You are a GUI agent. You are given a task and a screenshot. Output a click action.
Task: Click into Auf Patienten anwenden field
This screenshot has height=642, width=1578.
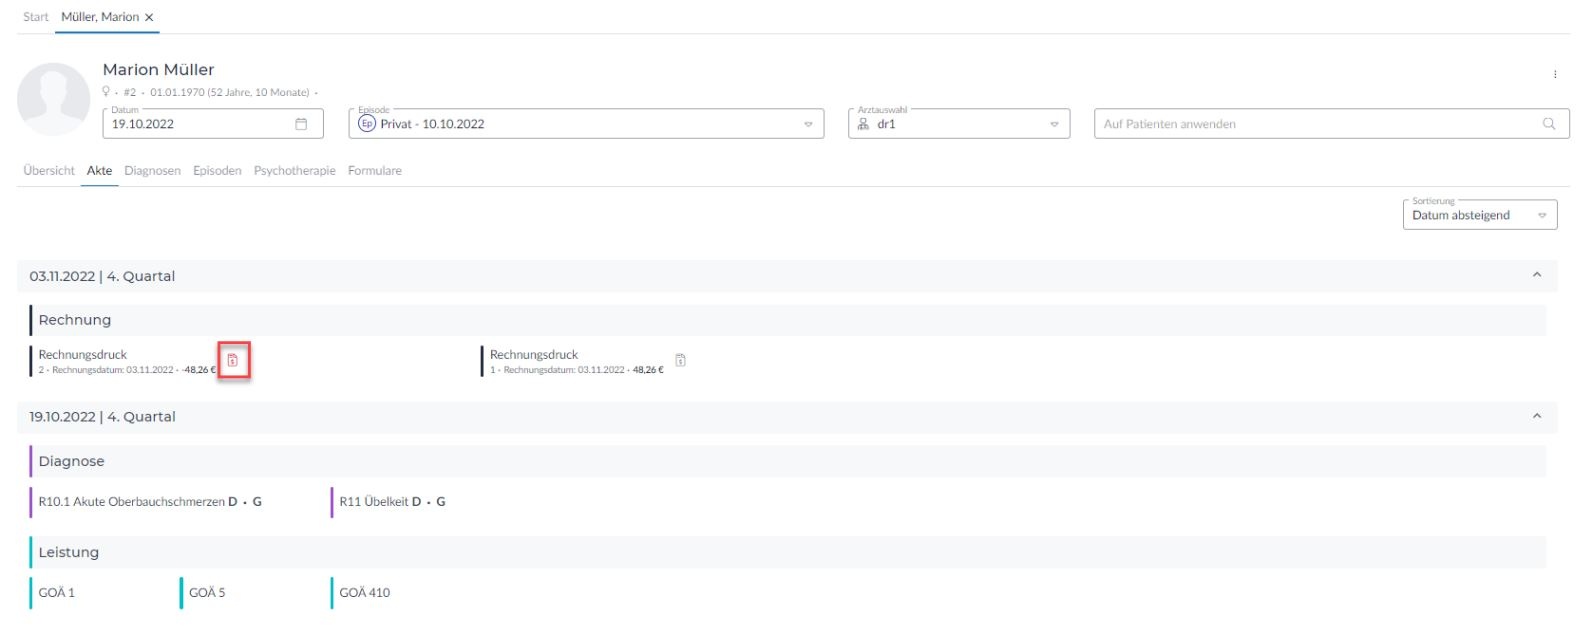(x=1310, y=124)
